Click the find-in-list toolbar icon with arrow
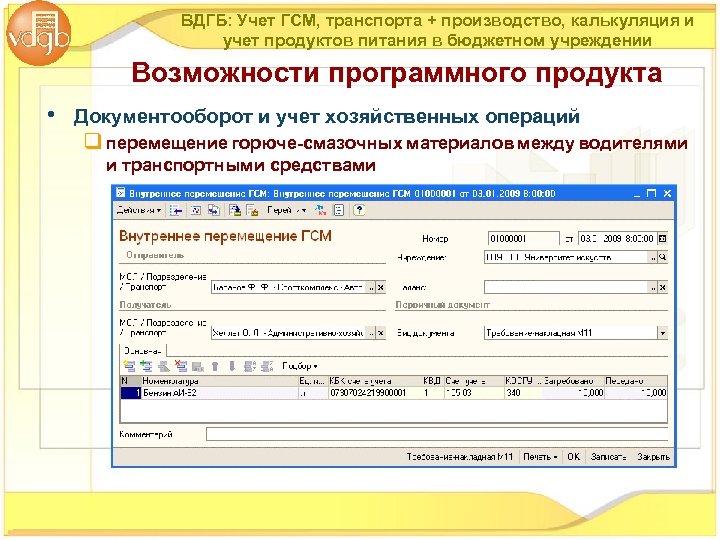 pos(176,210)
